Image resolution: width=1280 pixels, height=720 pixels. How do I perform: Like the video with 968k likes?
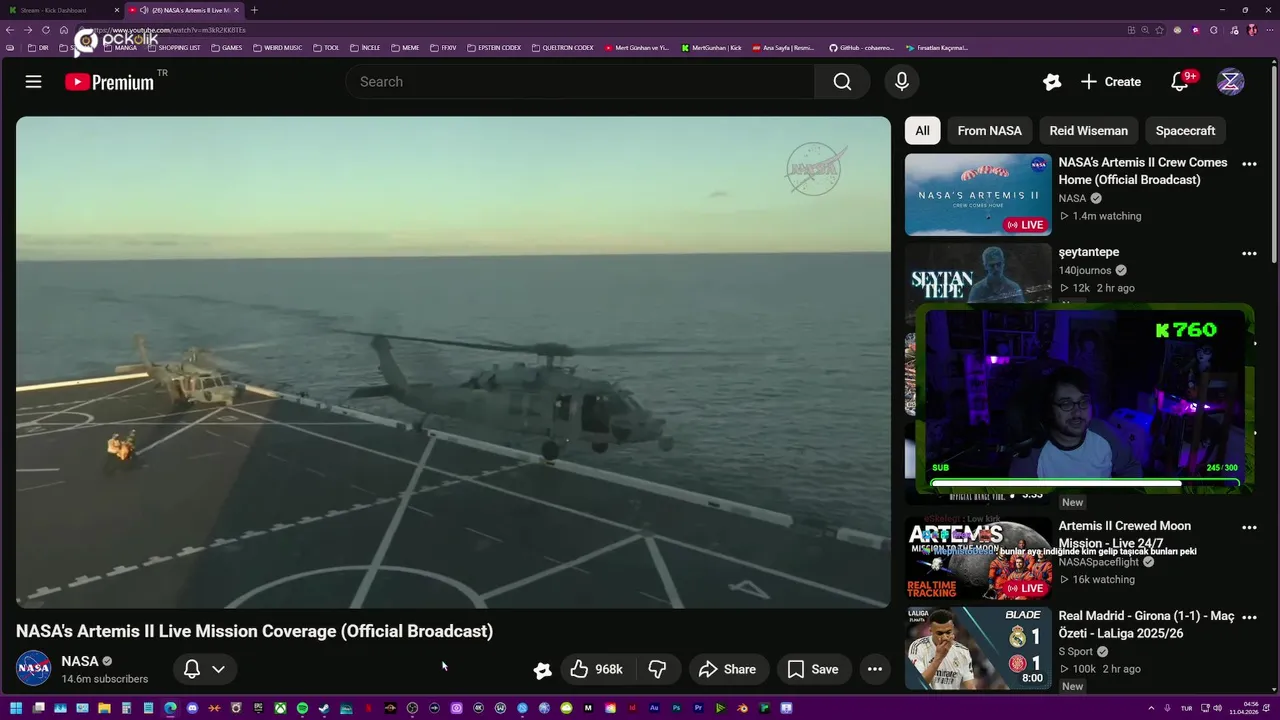click(x=596, y=669)
